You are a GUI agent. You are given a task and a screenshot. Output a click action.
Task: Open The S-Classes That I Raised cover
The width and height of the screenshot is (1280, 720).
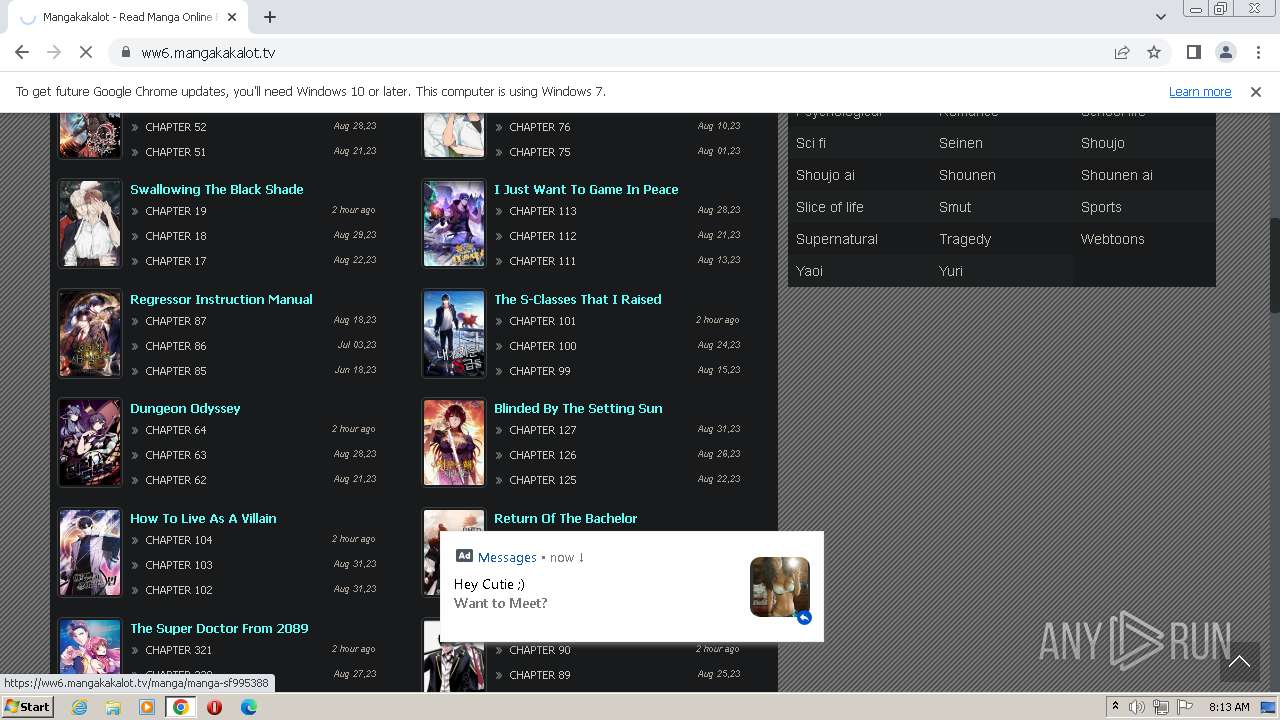[x=454, y=333]
